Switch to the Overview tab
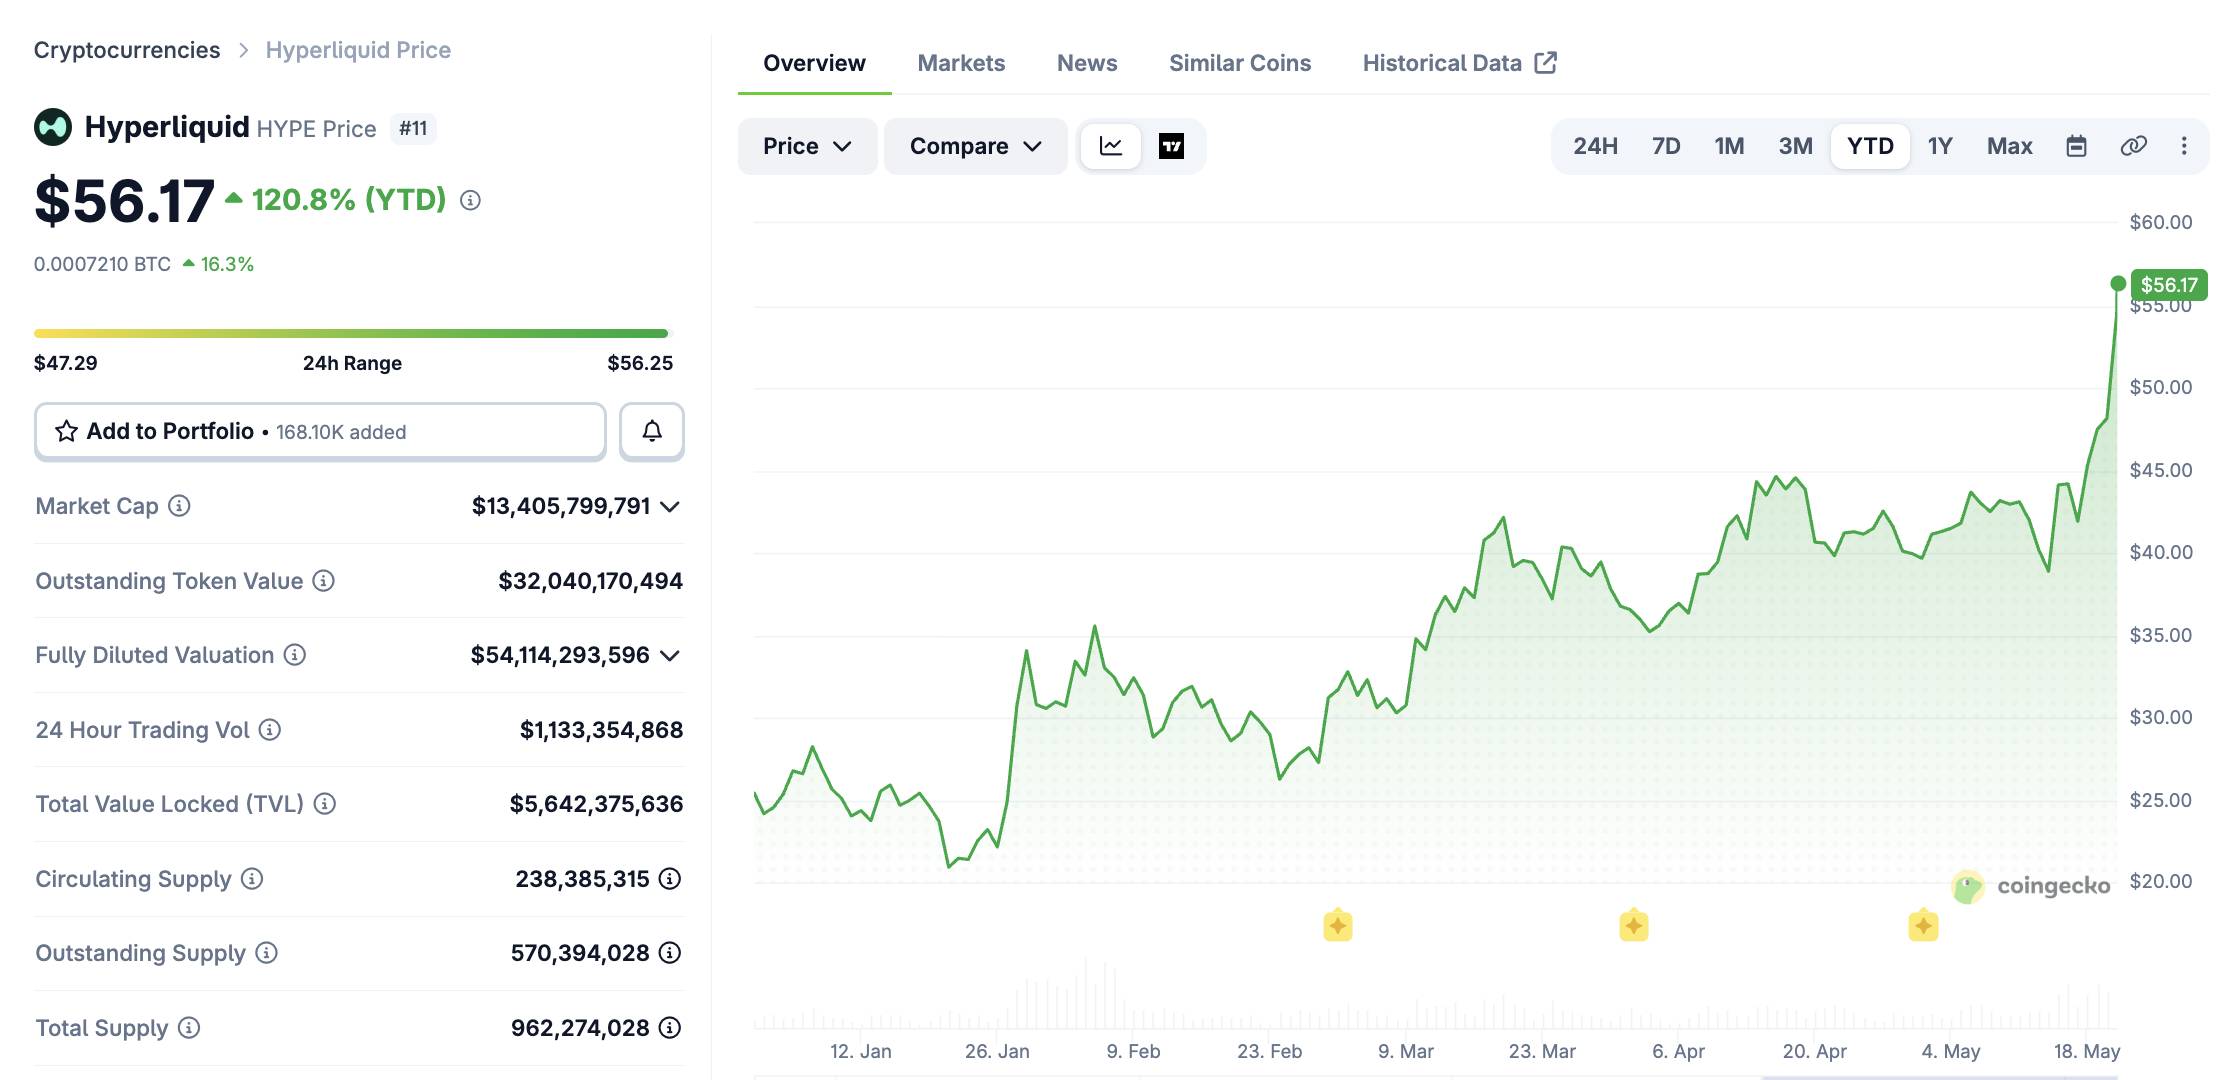The height and width of the screenshot is (1080, 2218). (814, 63)
